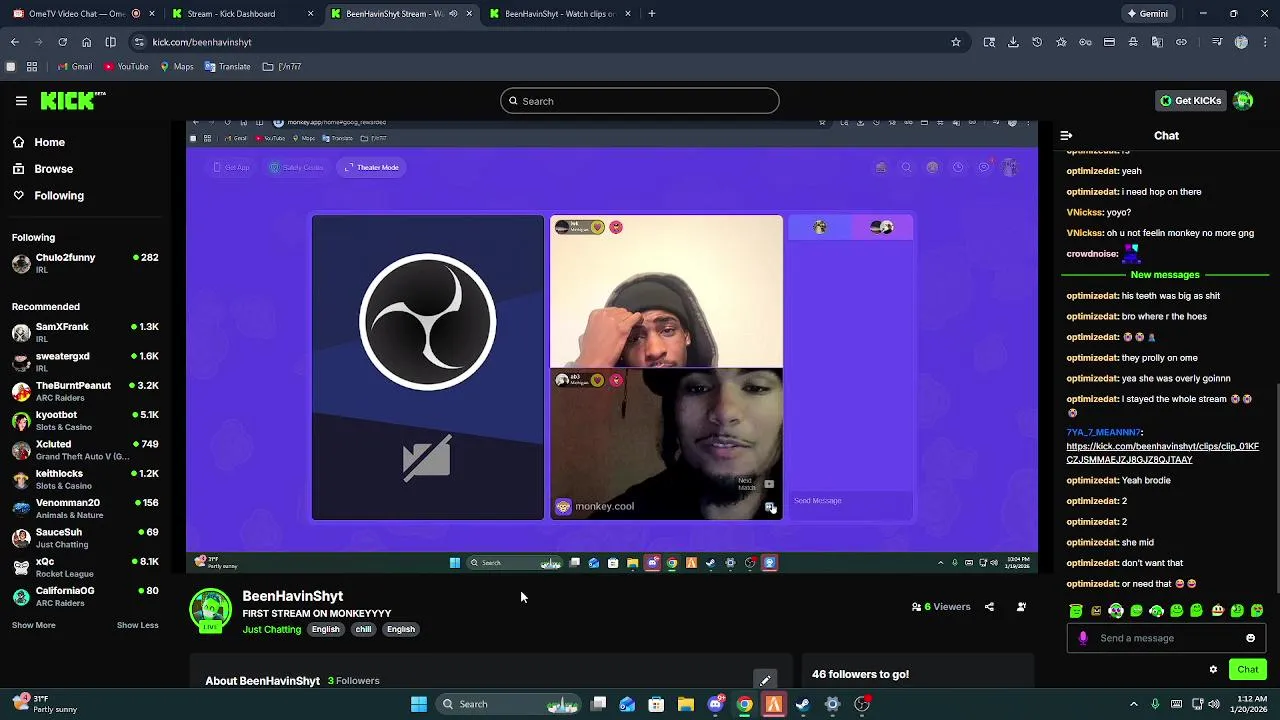The image size is (1280, 720).
Task: Open the Chulo2funny channel
Action: pos(85,263)
